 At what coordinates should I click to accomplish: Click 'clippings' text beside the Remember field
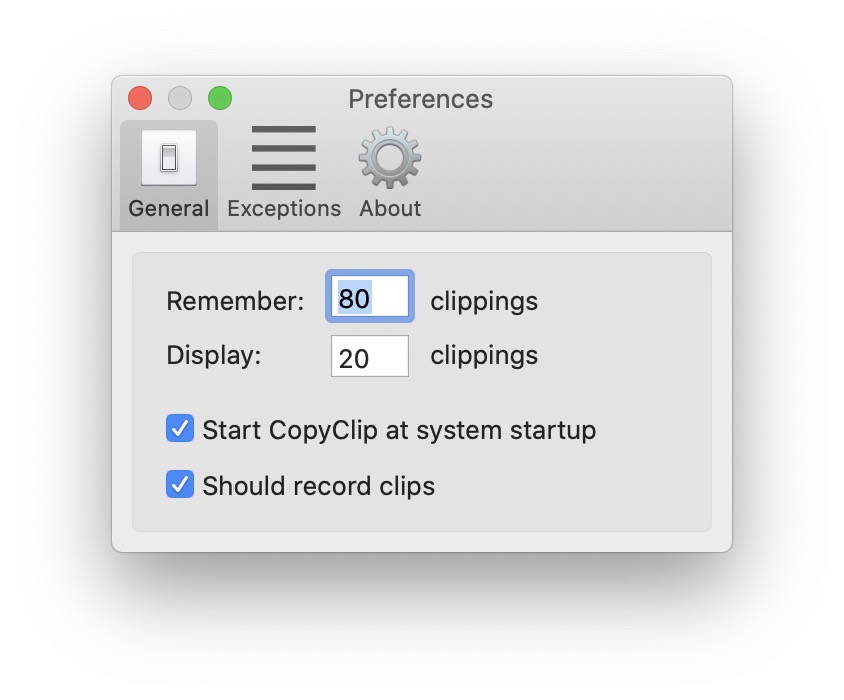tap(484, 301)
